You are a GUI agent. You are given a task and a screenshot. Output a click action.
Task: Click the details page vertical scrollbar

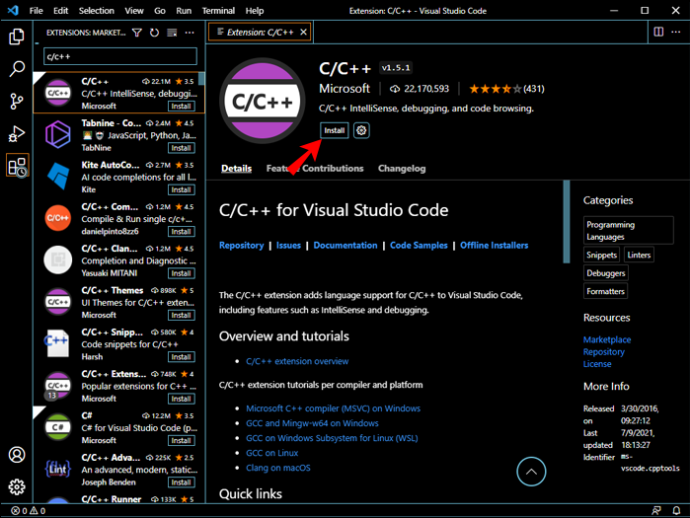(566, 222)
